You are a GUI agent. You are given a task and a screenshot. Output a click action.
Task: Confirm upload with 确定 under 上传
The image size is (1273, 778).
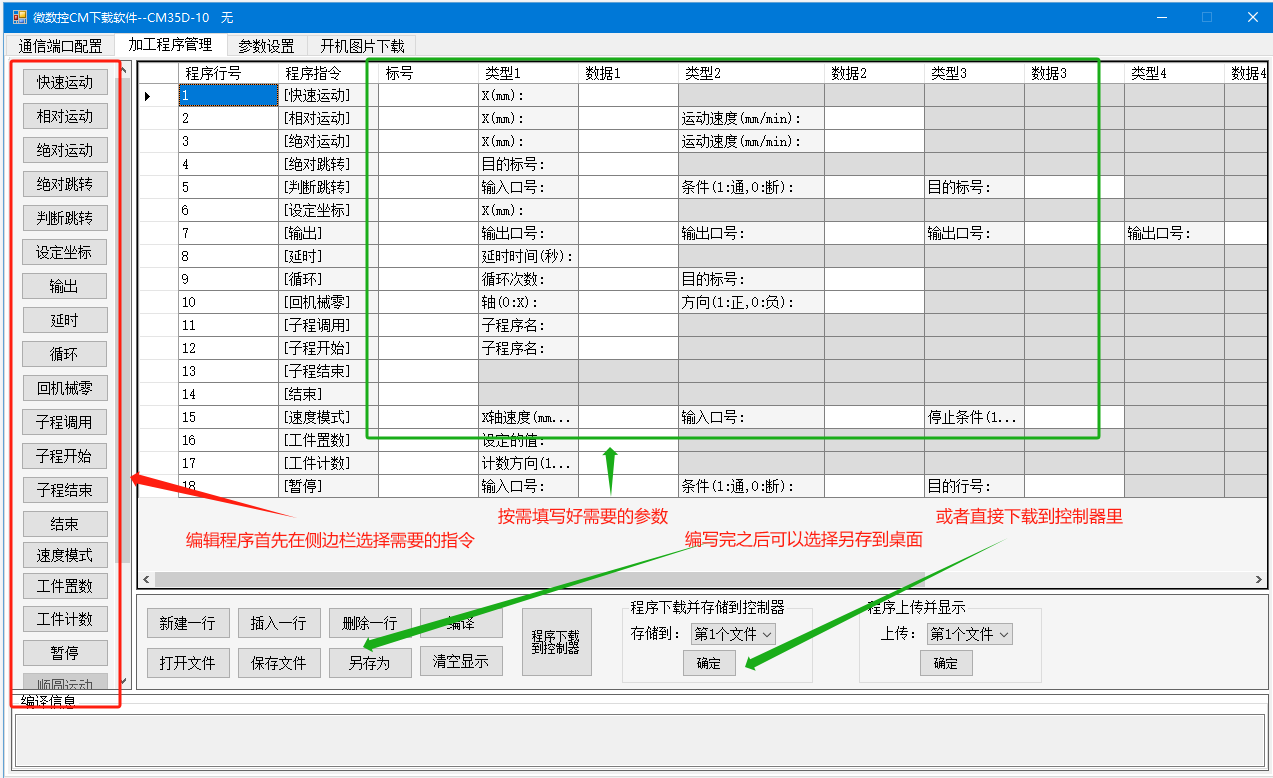coord(946,663)
